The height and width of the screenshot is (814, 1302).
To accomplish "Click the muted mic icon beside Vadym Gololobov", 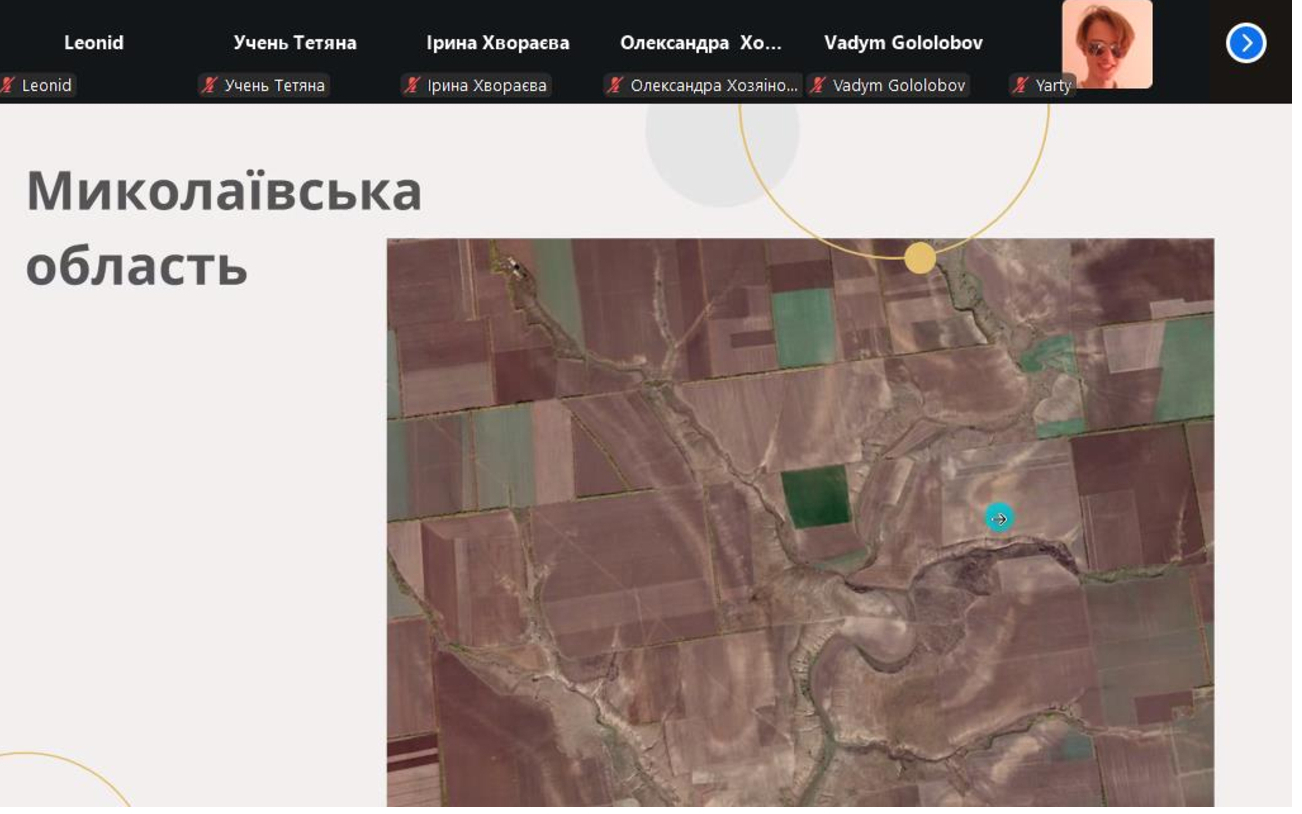I will (x=818, y=86).
